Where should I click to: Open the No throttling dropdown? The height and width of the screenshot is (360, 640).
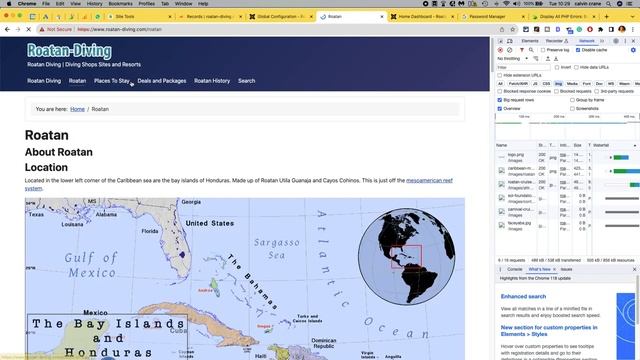(513, 59)
